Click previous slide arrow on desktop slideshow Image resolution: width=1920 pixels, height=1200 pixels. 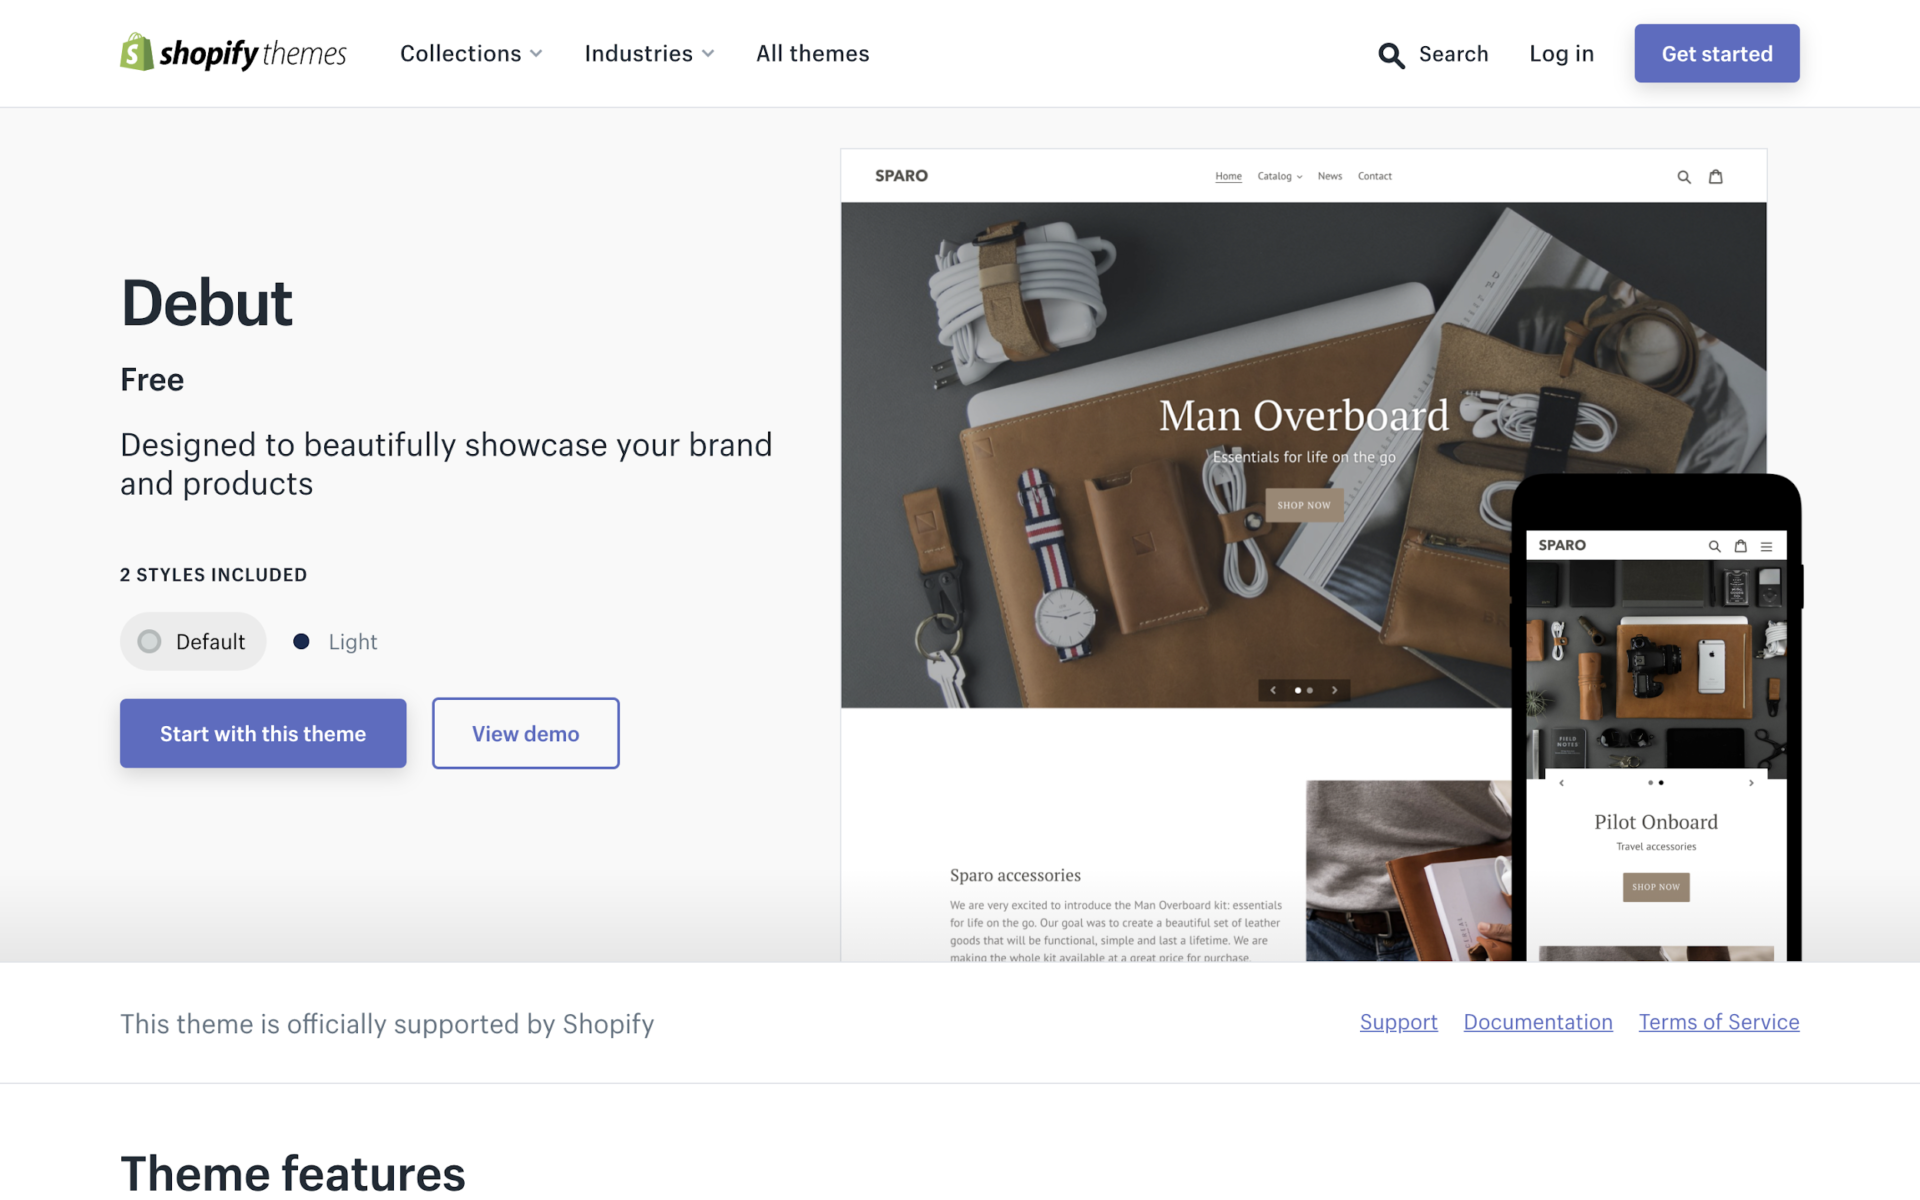[x=1273, y=690]
